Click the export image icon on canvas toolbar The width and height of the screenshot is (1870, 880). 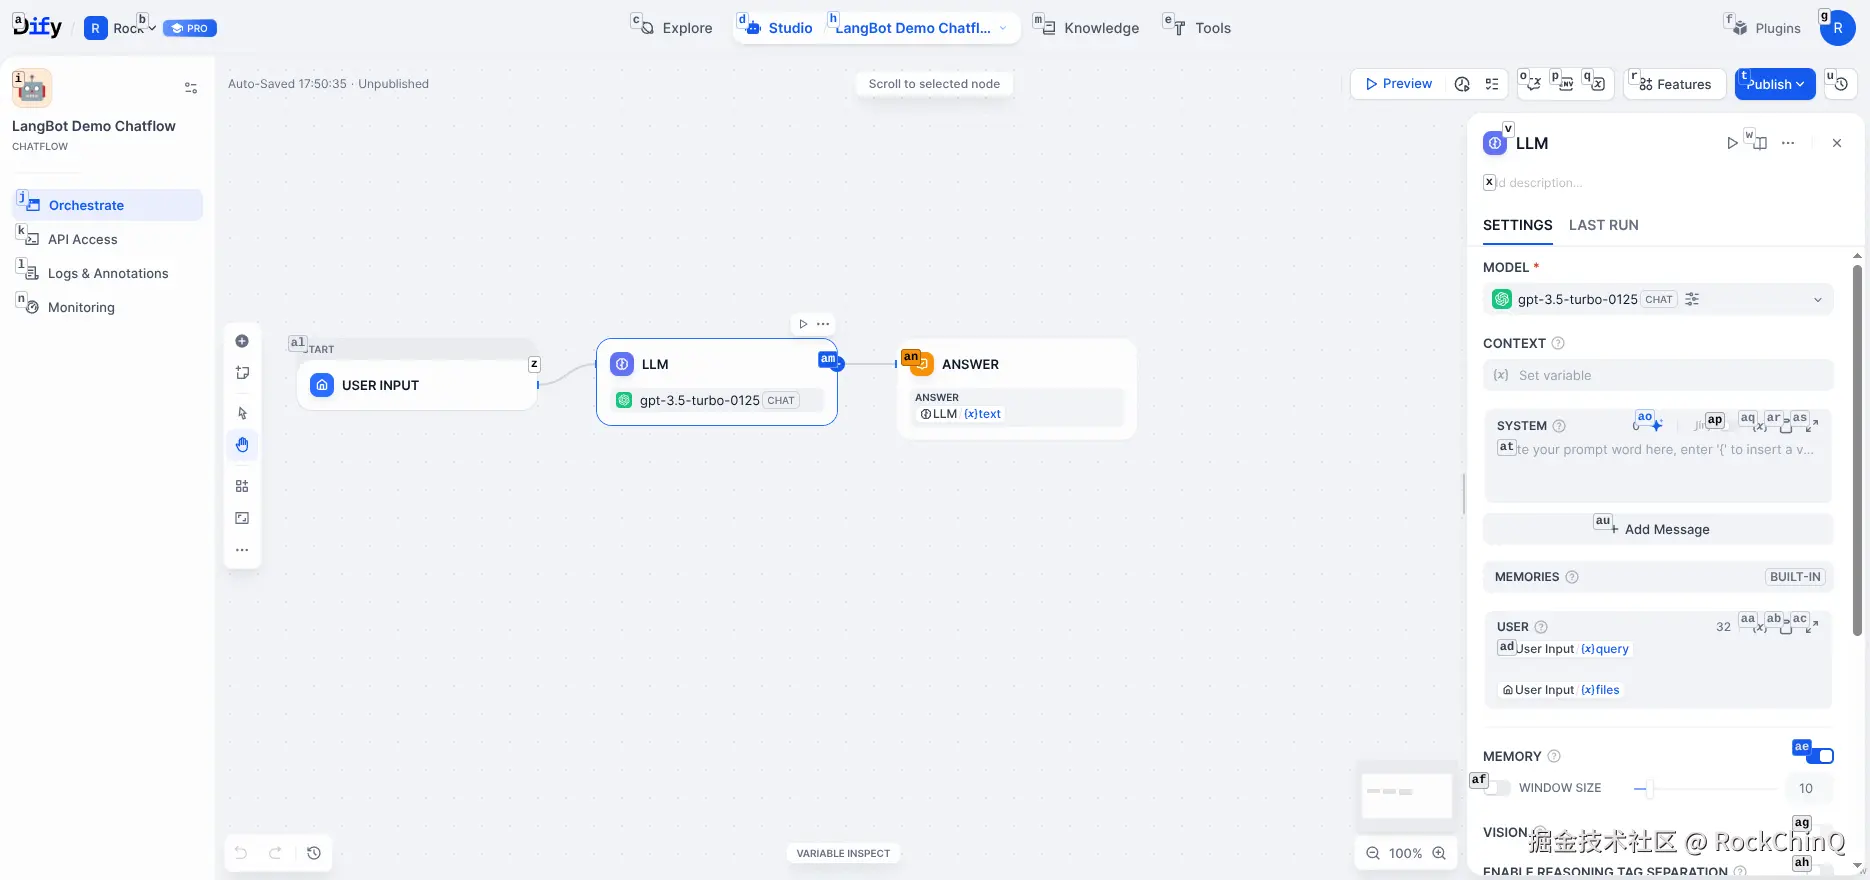tap(242, 518)
